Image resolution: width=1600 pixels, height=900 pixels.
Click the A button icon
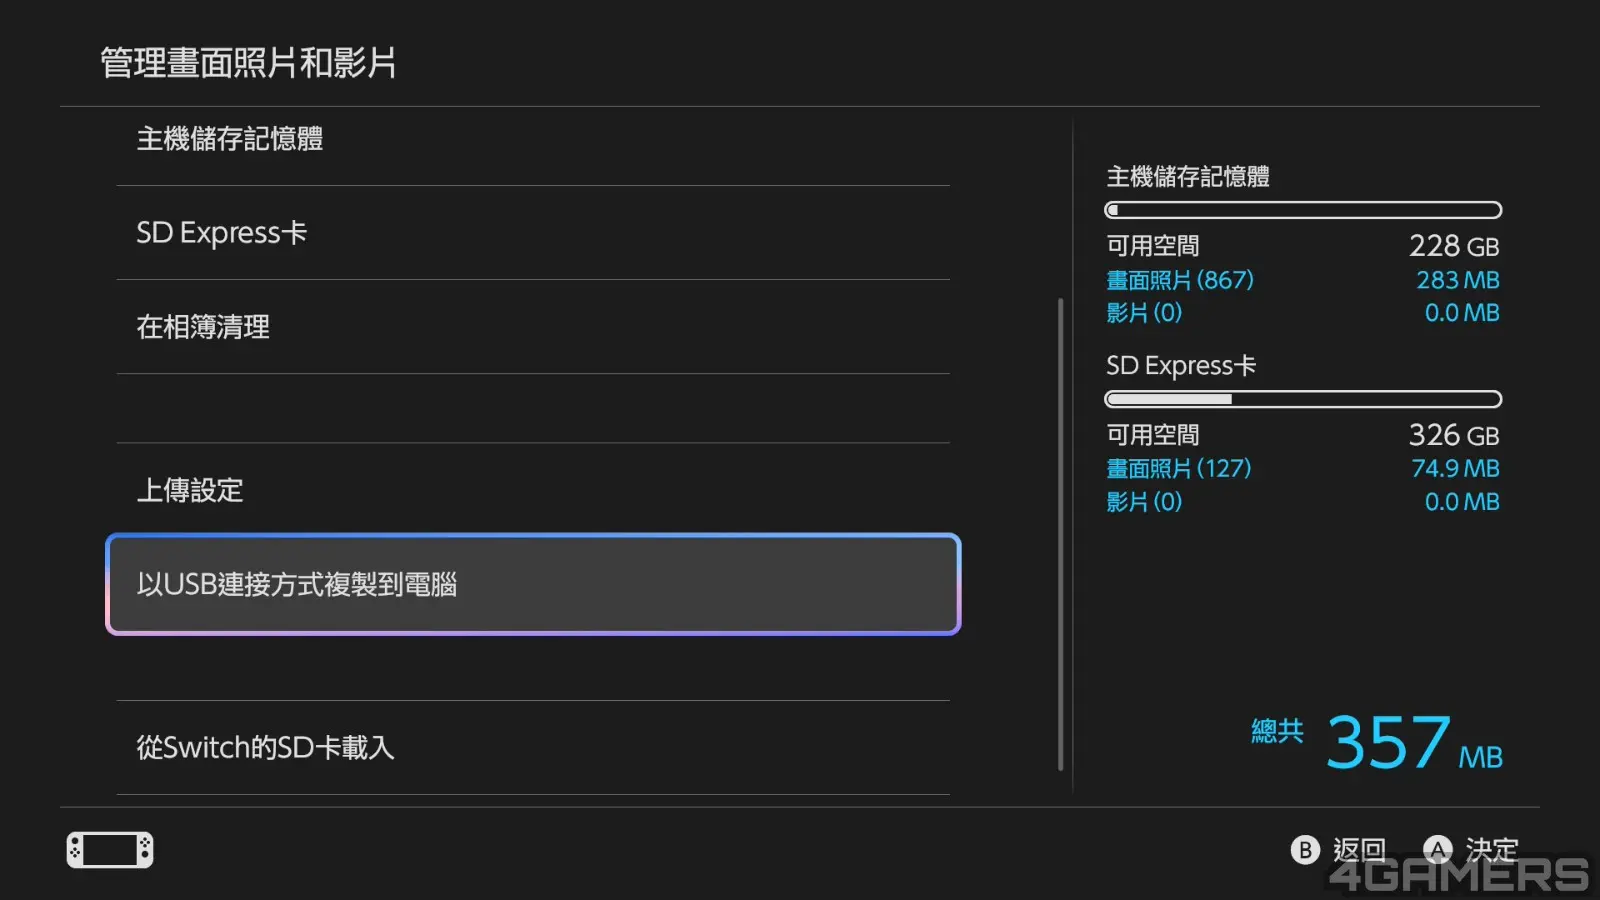pos(1438,850)
